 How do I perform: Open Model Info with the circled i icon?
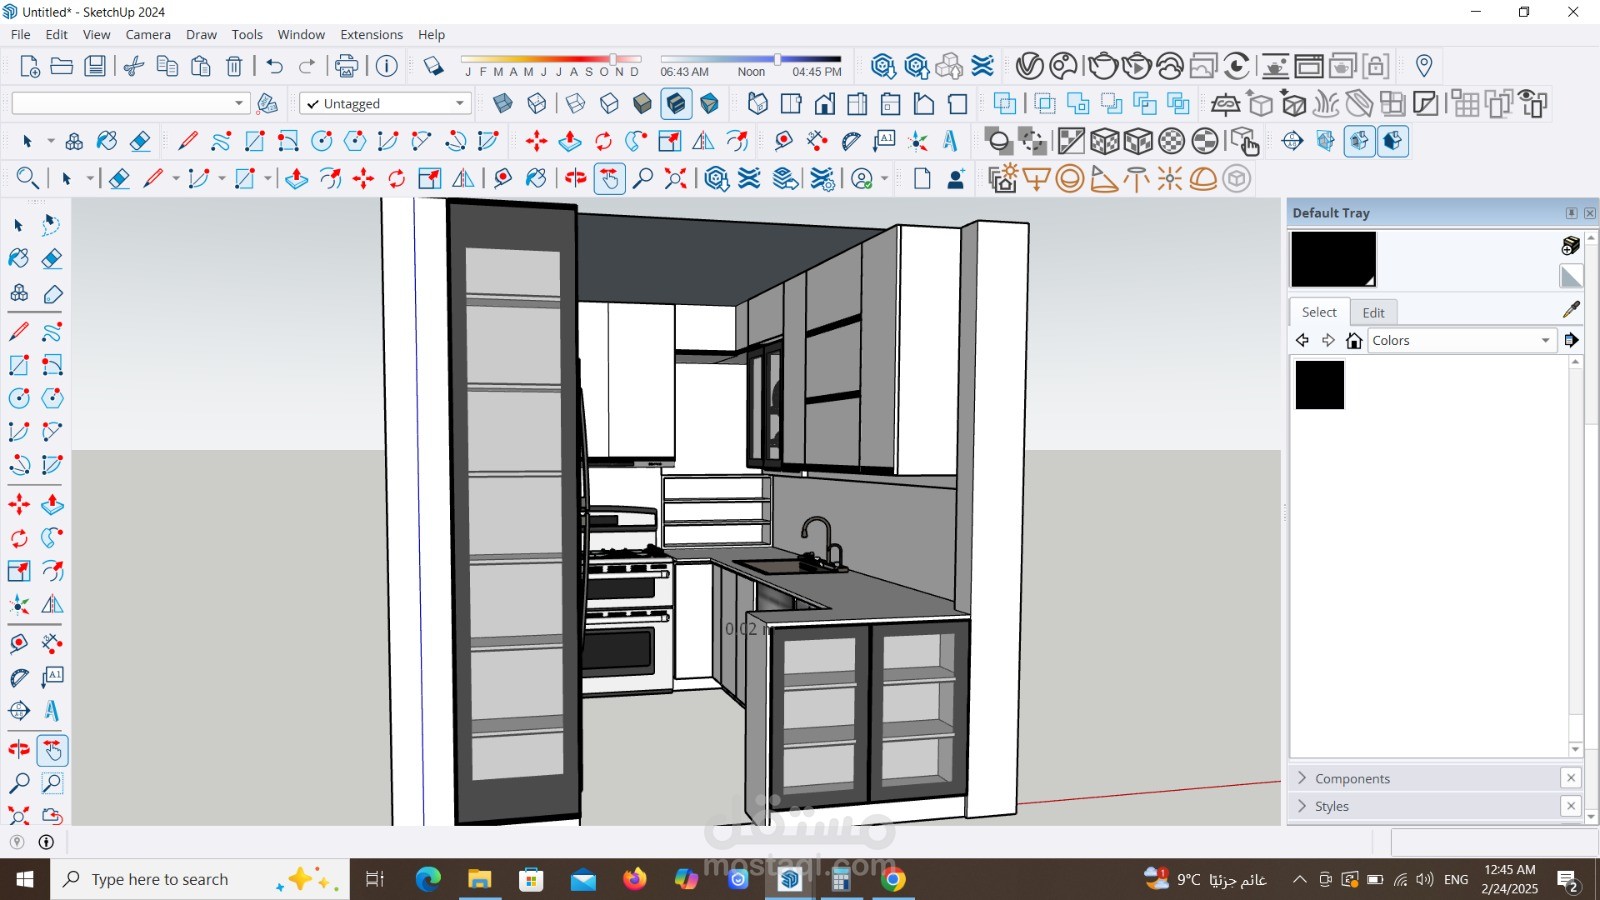tap(387, 66)
